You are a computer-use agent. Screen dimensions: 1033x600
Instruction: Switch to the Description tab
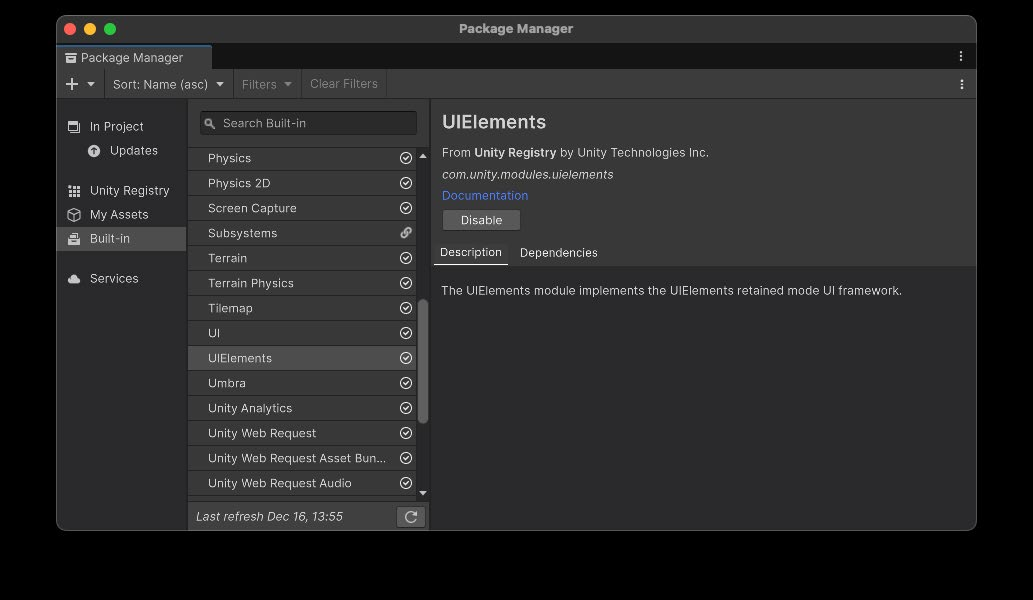tap(471, 253)
